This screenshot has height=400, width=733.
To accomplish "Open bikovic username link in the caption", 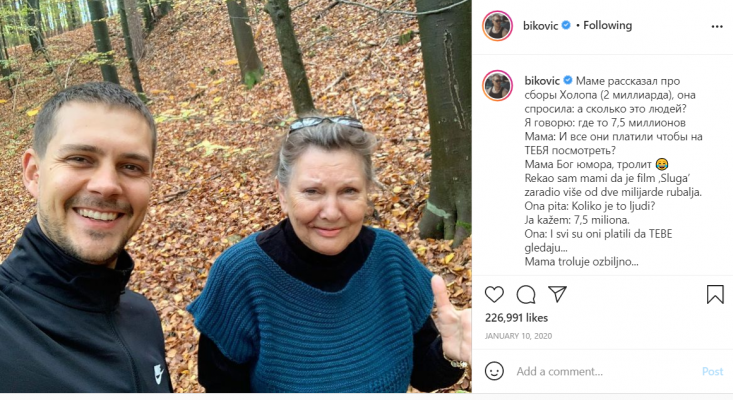I will 542,81.
